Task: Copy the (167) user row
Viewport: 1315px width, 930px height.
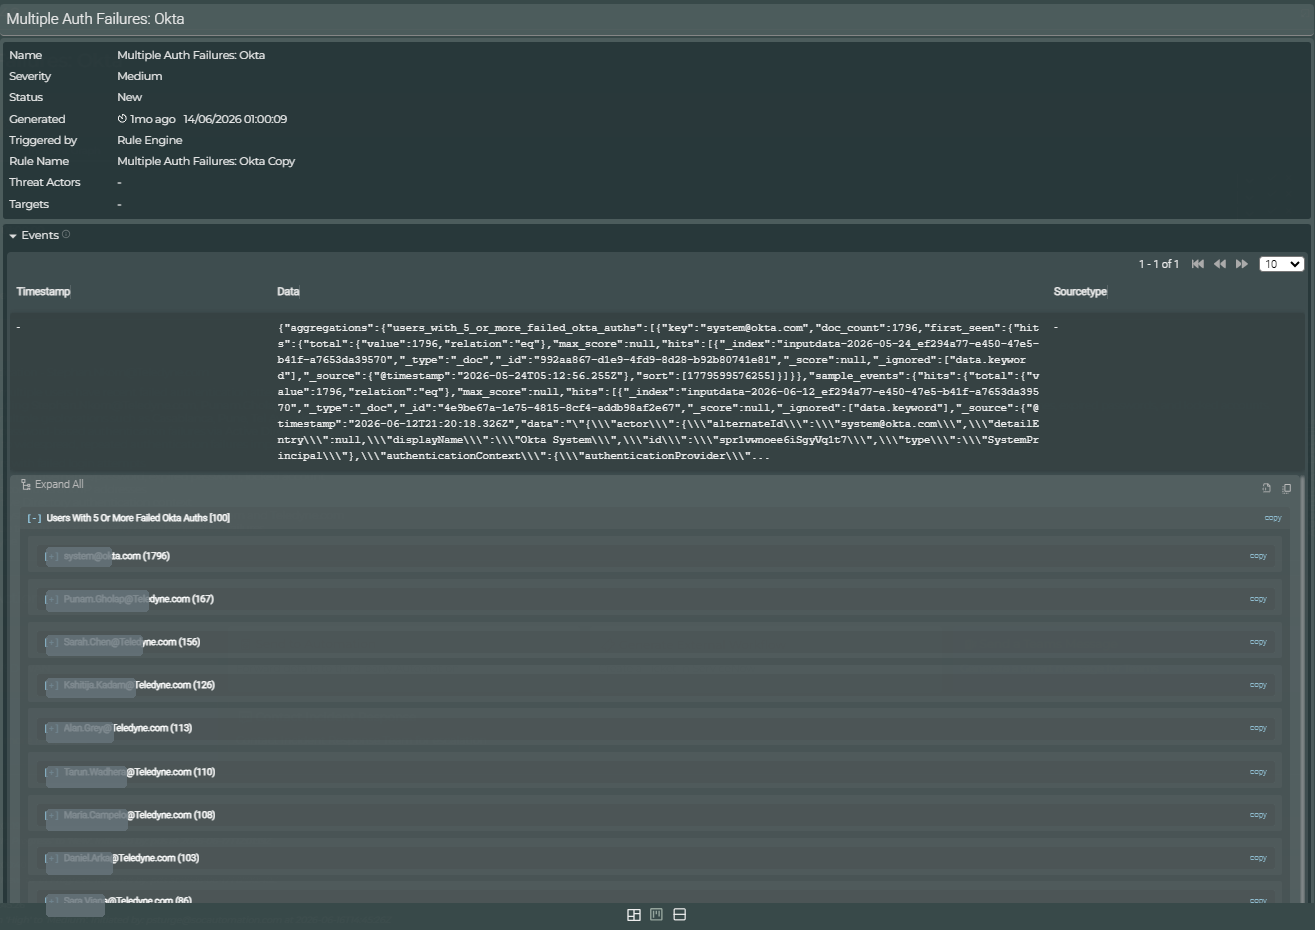Action: (x=1258, y=599)
